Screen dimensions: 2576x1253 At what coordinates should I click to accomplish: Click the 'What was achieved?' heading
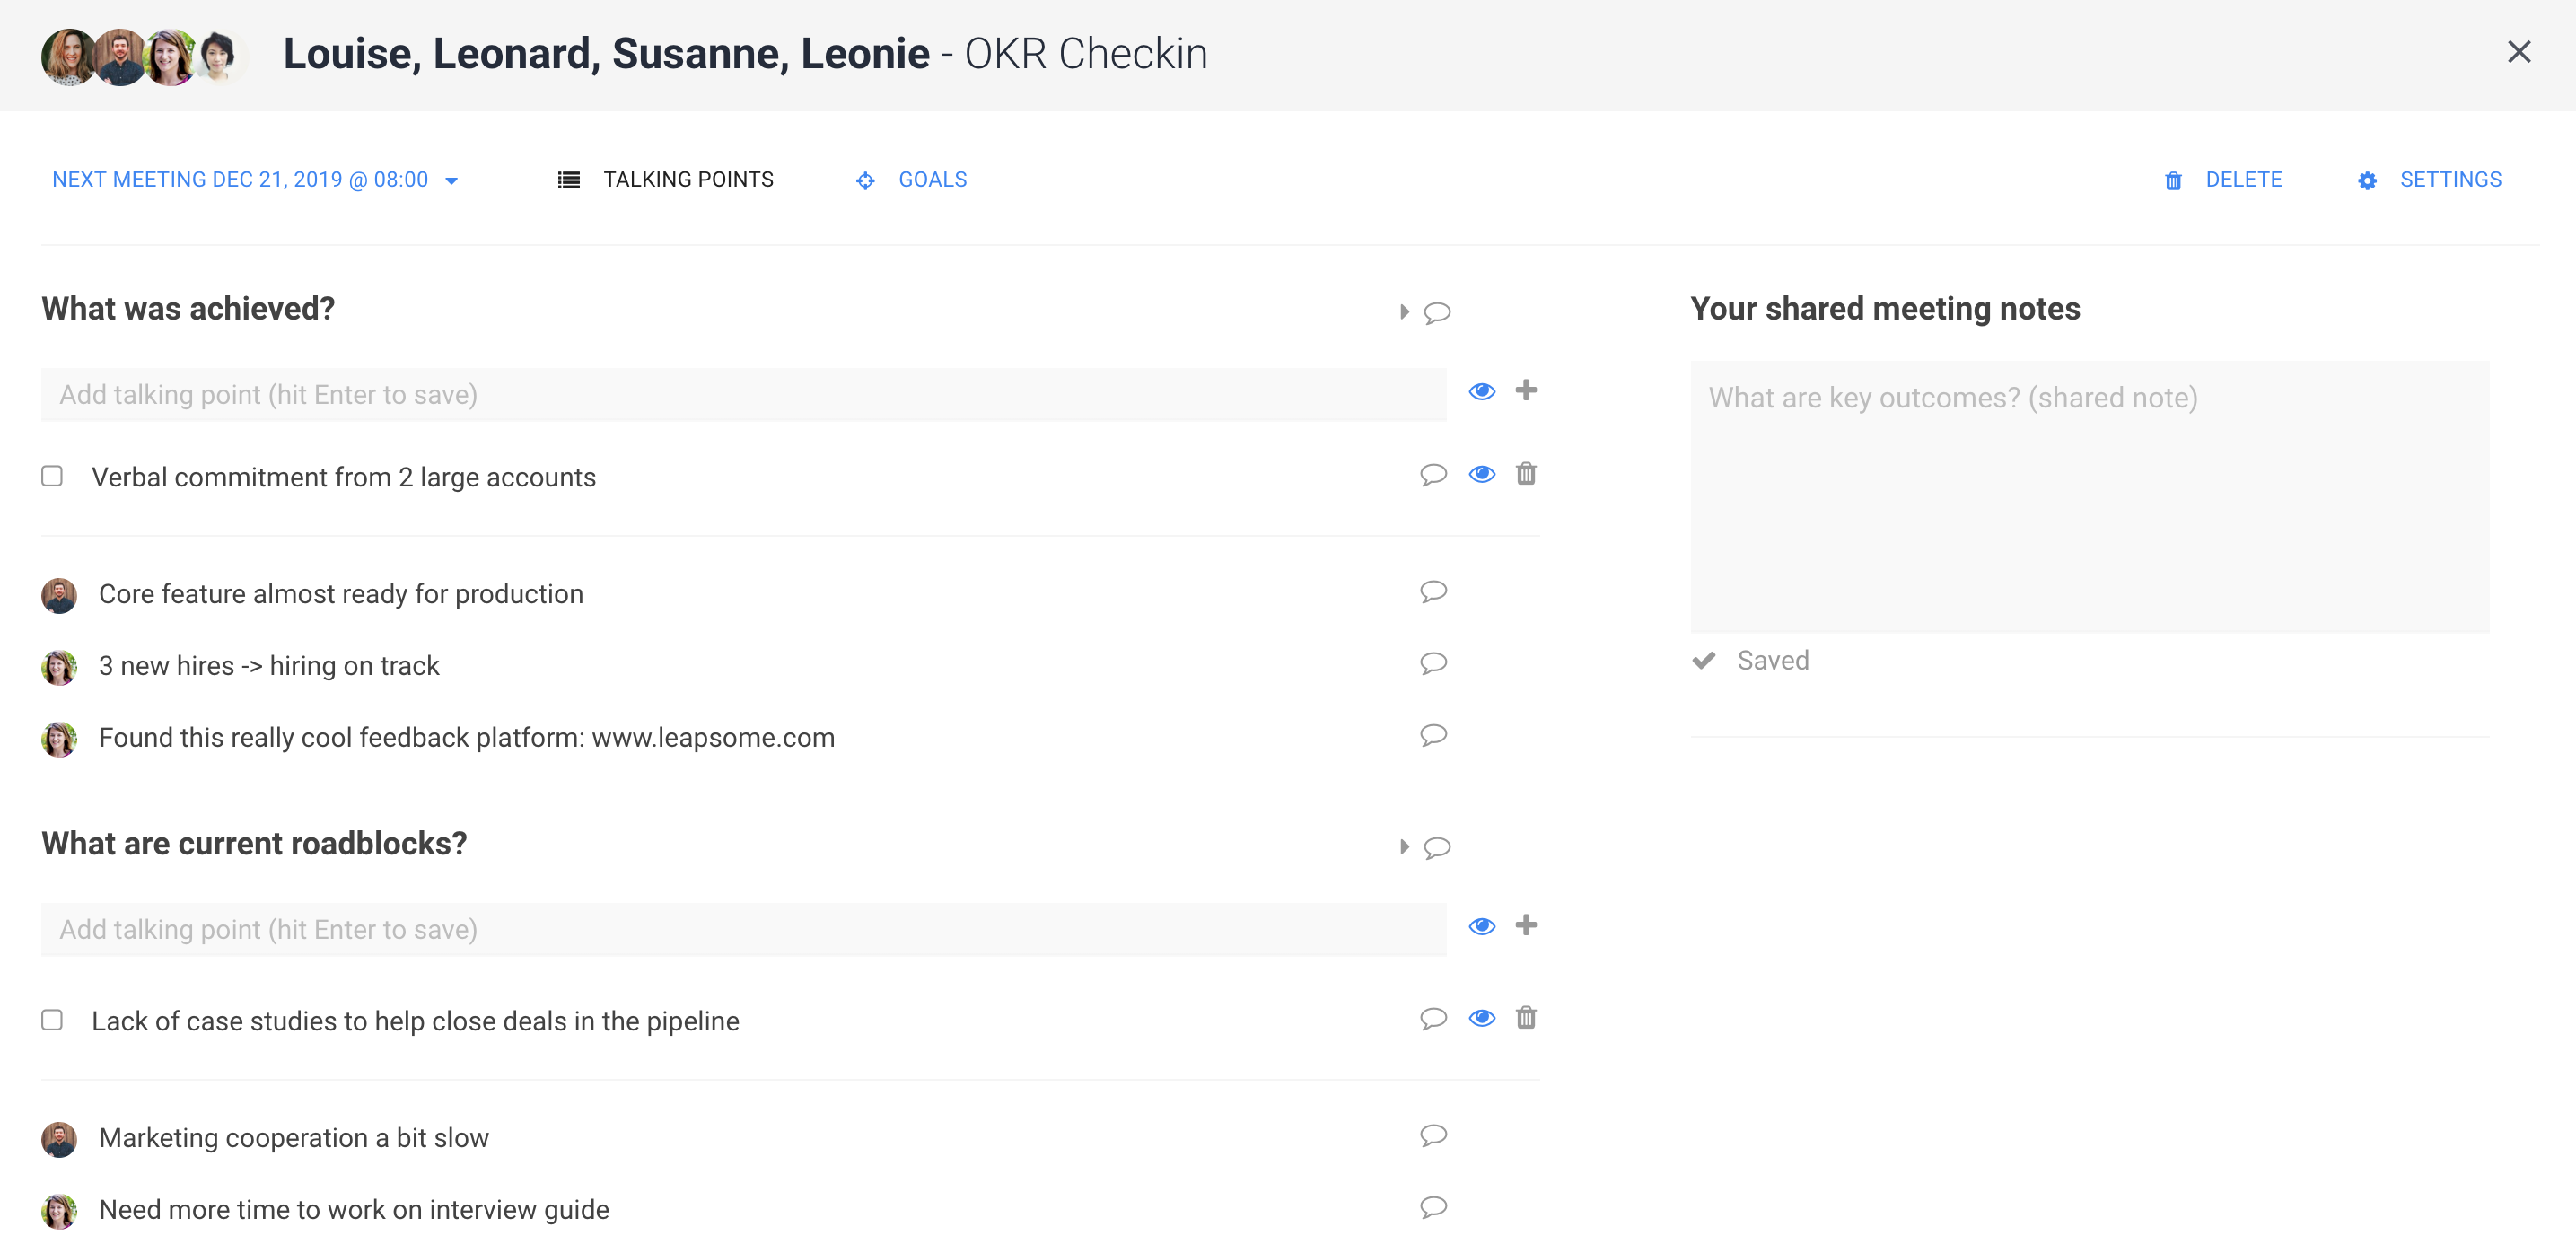(188, 309)
